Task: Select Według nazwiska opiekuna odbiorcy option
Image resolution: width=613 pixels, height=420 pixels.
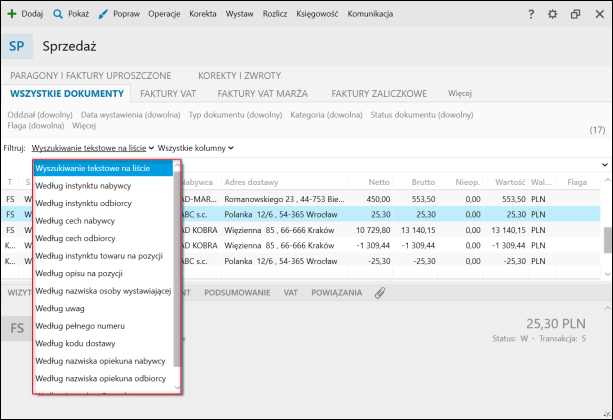Action: tap(103, 379)
